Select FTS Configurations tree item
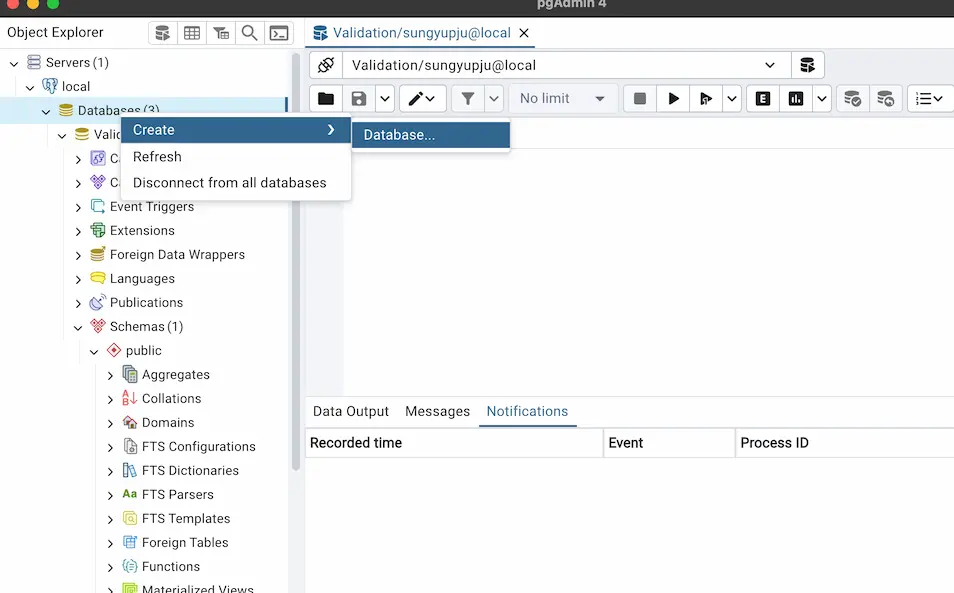954x593 pixels. click(x=198, y=446)
